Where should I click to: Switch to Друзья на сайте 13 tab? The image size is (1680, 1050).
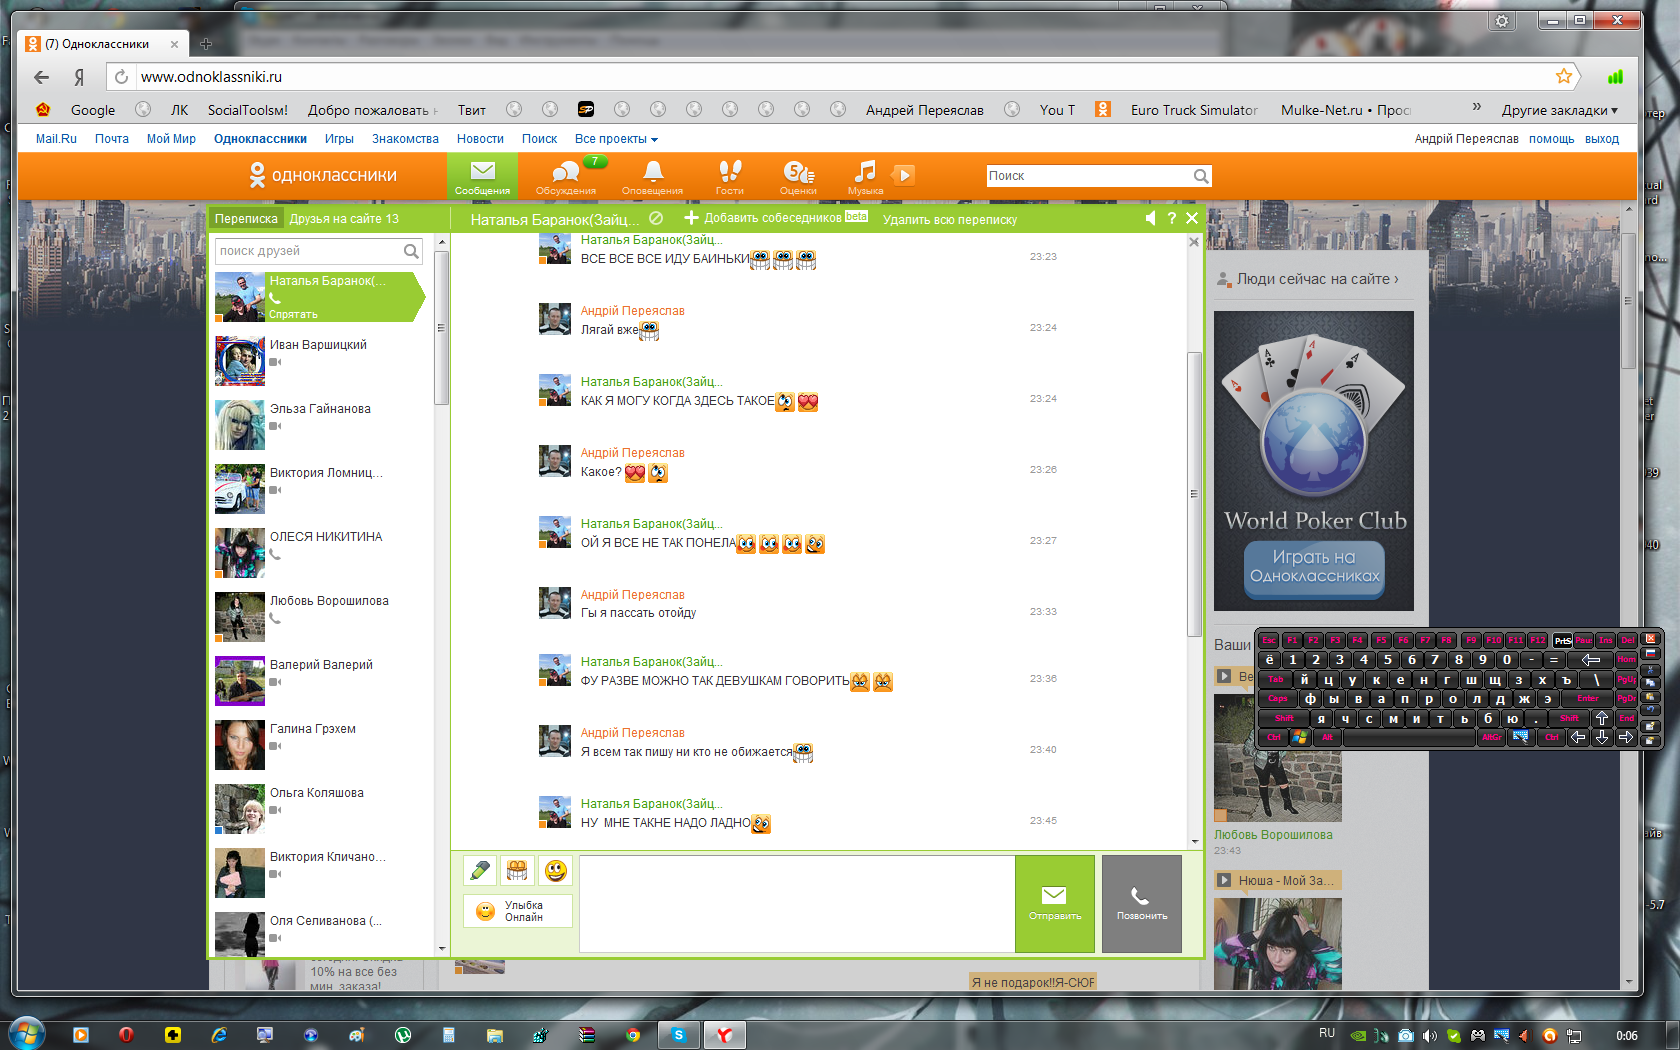[x=344, y=219]
